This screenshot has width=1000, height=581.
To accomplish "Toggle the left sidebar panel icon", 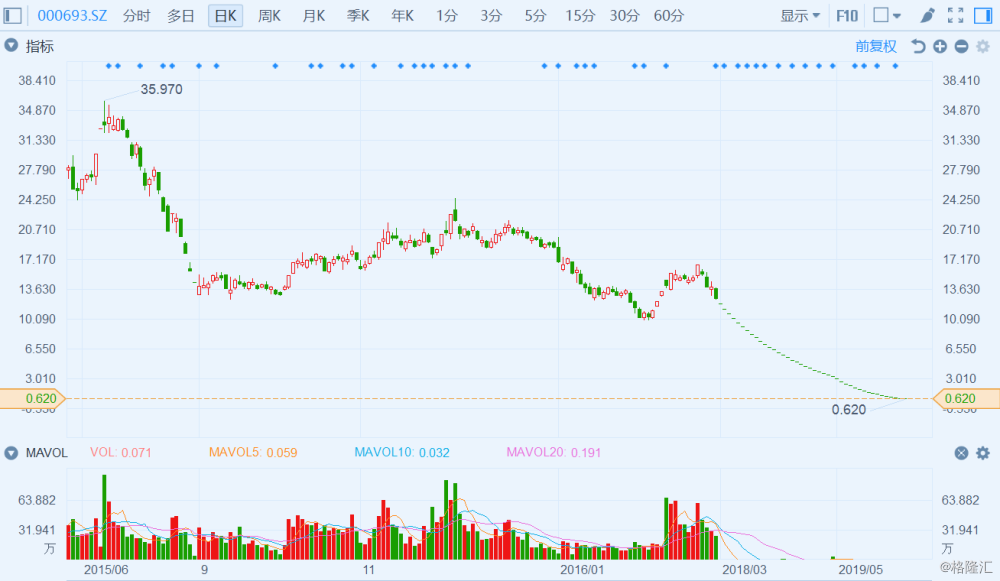I will coord(12,15).
